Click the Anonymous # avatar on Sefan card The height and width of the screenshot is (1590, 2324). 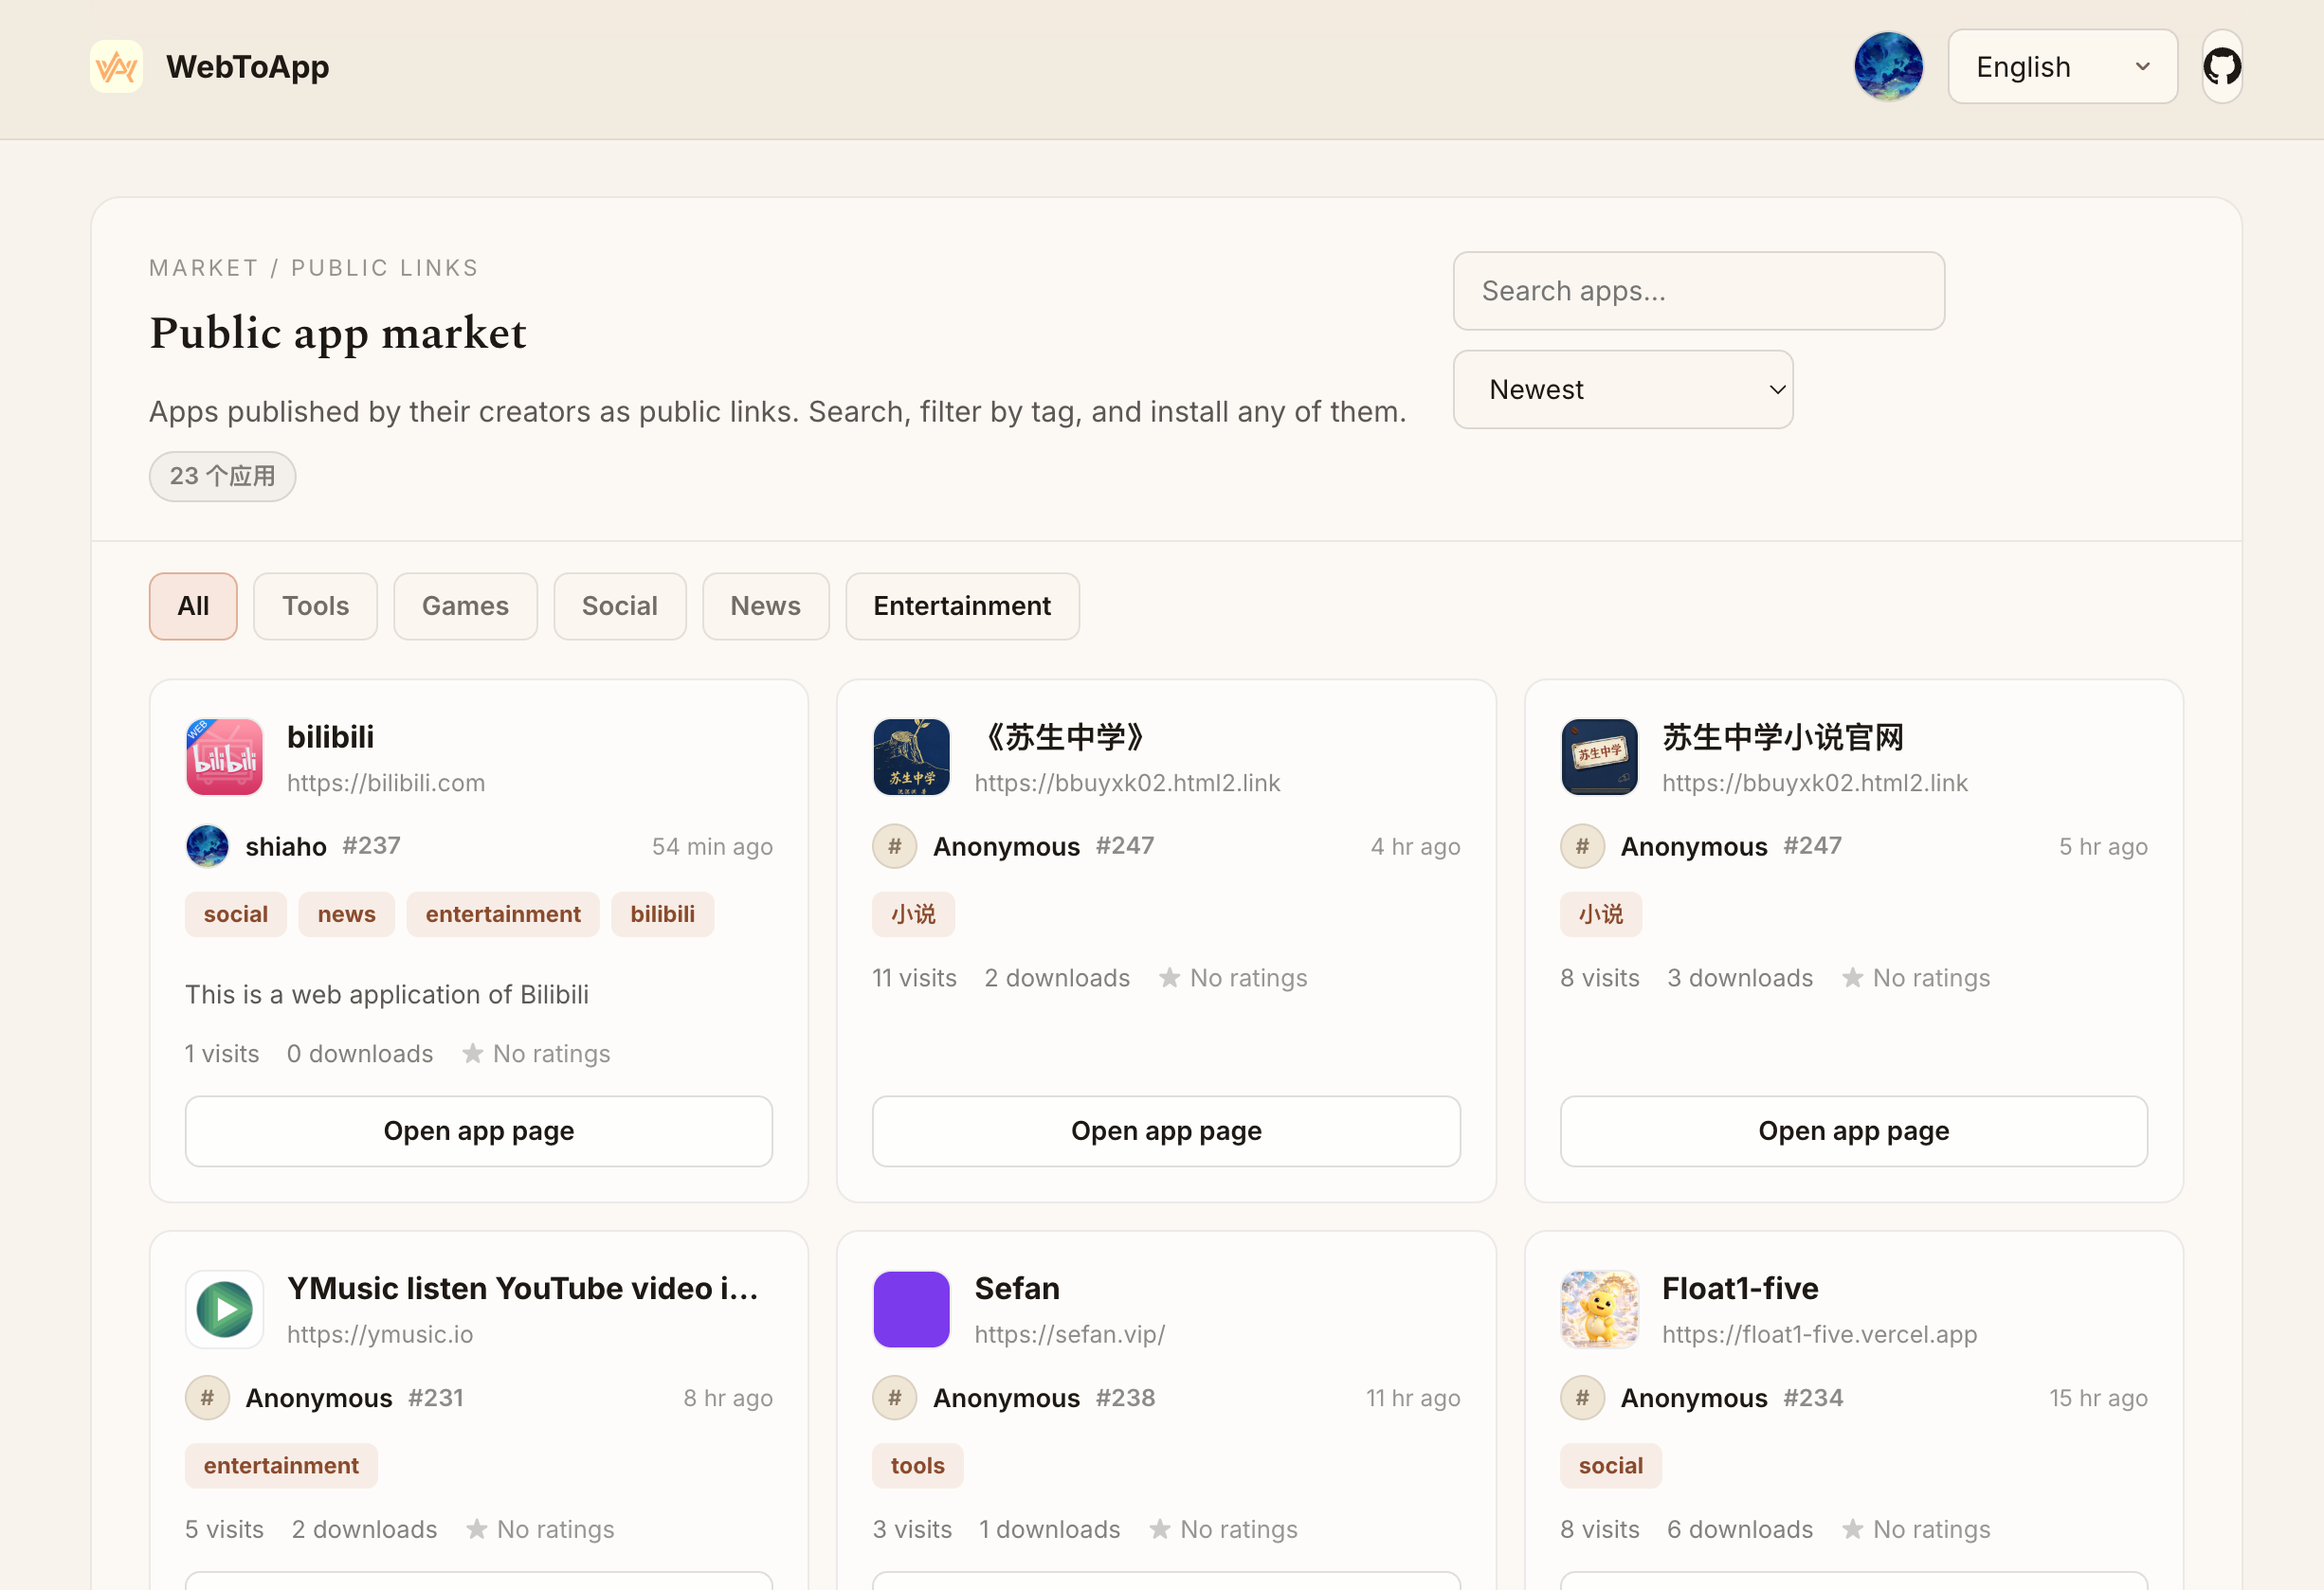pos(894,1397)
